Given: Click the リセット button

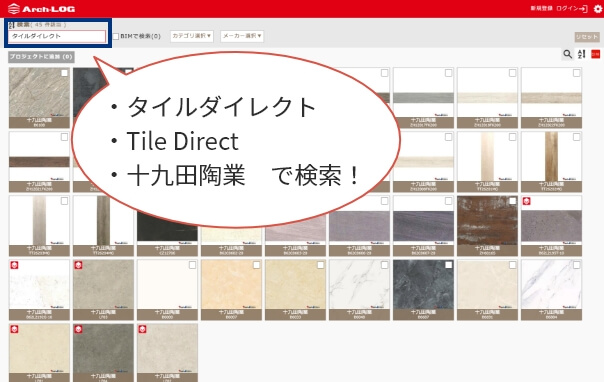Looking at the screenshot, I should pos(587,37).
